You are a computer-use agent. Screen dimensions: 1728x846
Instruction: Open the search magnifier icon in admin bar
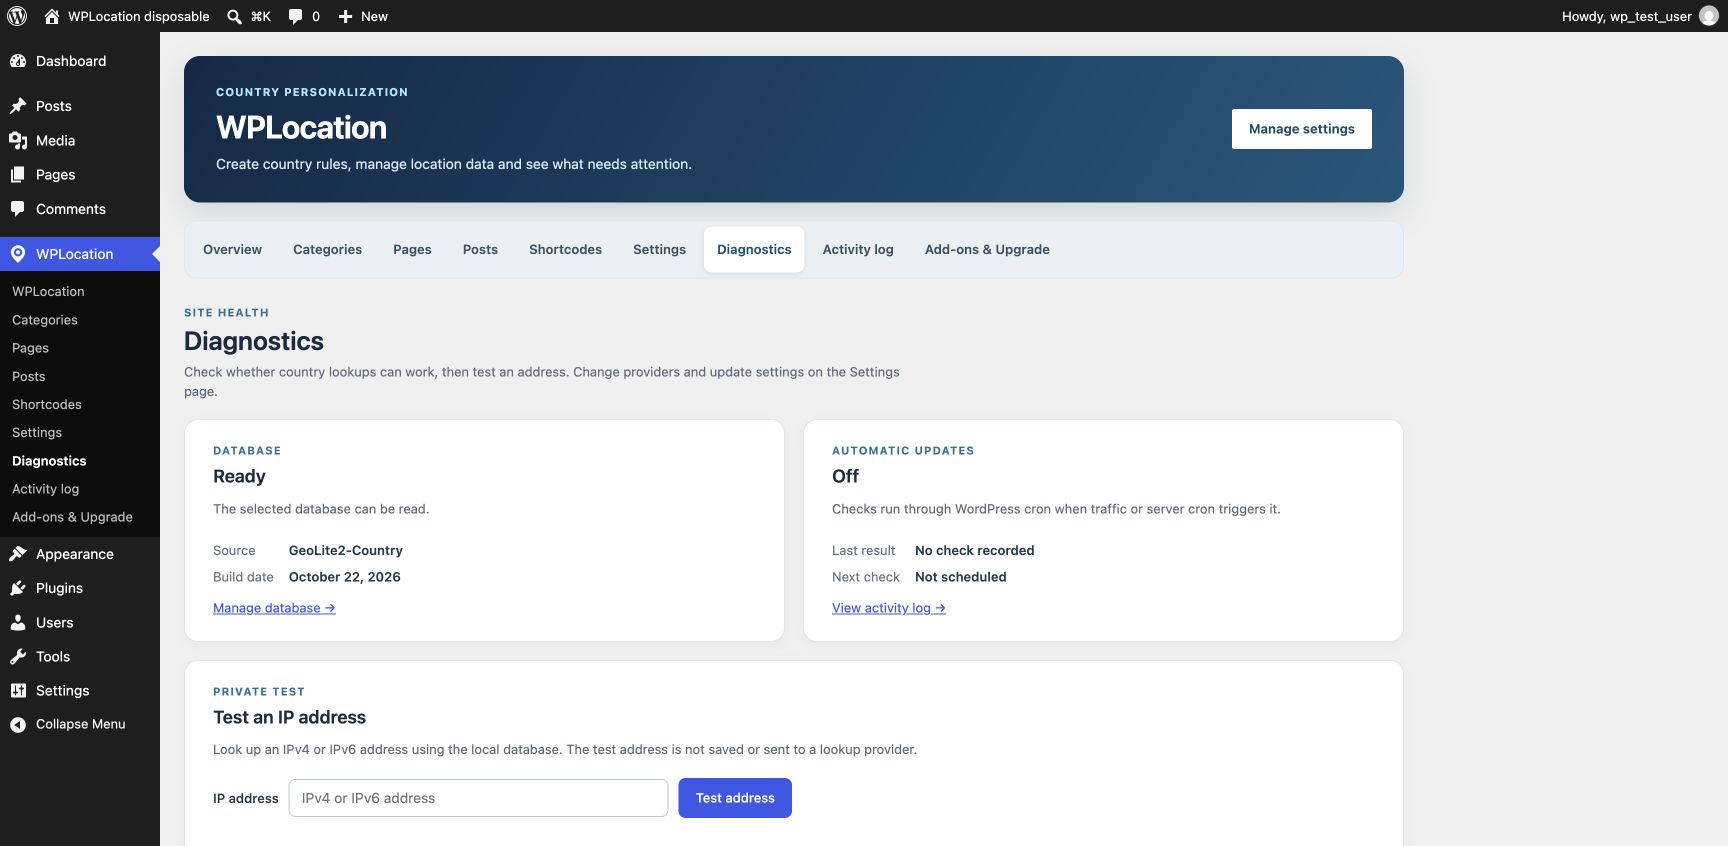coord(234,16)
